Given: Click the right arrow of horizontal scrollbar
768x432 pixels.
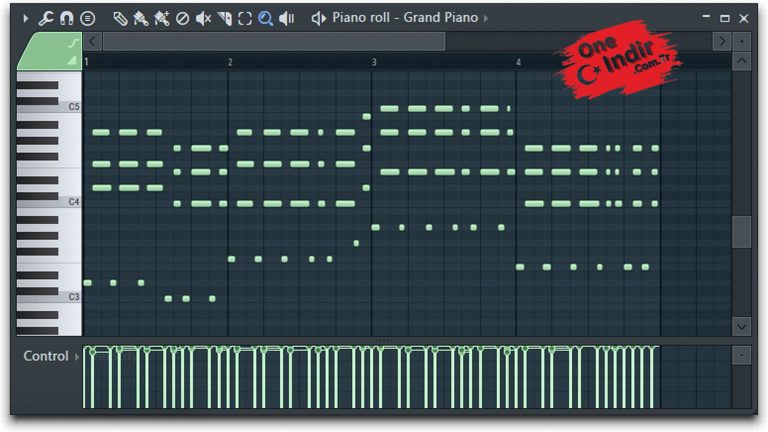Looking at the screenshot, I should click(722, 42).
